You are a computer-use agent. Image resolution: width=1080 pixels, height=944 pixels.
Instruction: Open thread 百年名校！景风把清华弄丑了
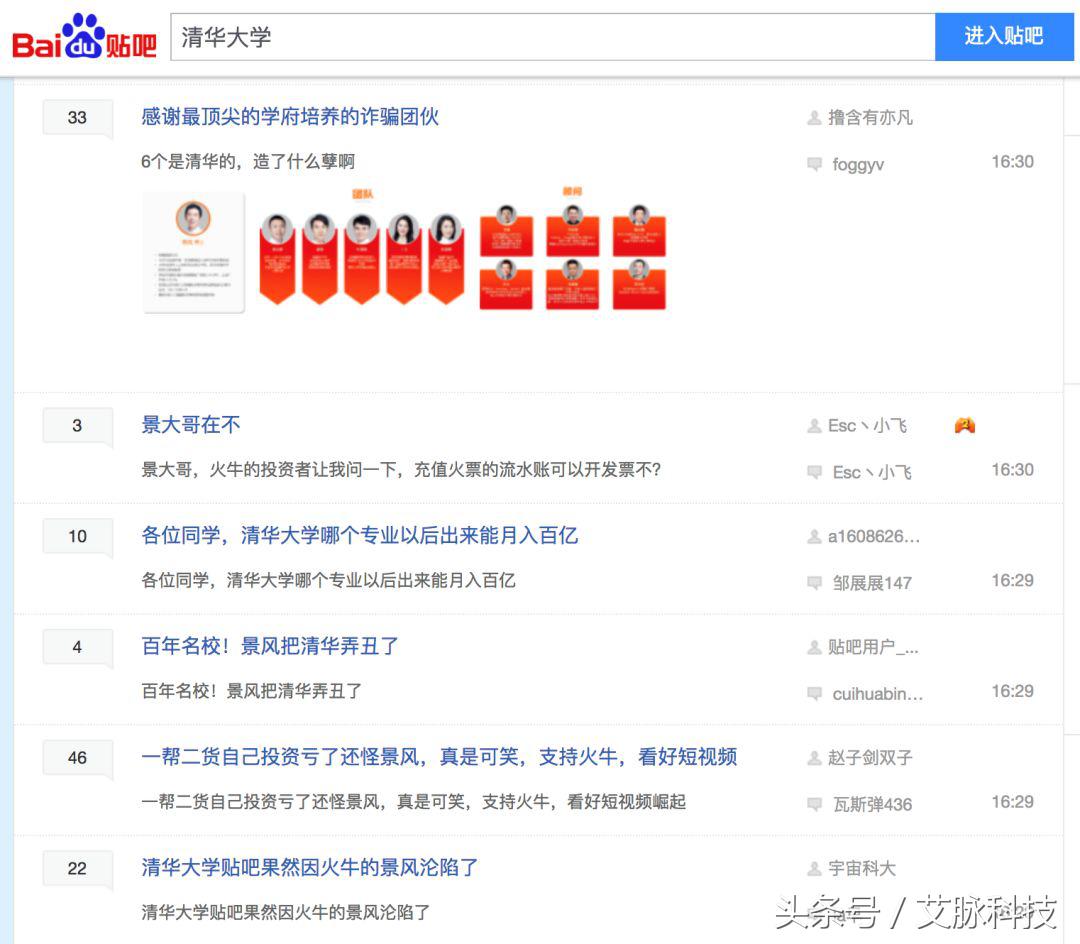click(270, 647)
